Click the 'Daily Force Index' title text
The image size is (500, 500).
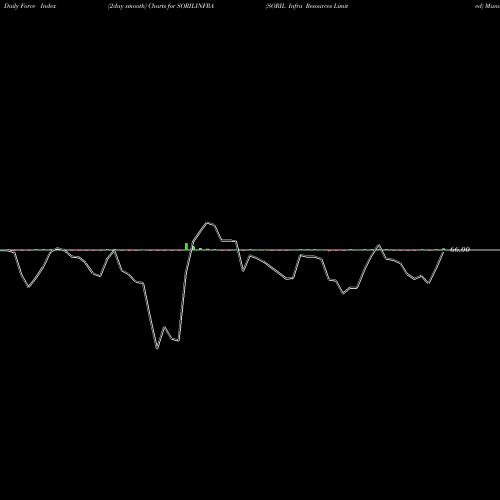click(30, 6)
